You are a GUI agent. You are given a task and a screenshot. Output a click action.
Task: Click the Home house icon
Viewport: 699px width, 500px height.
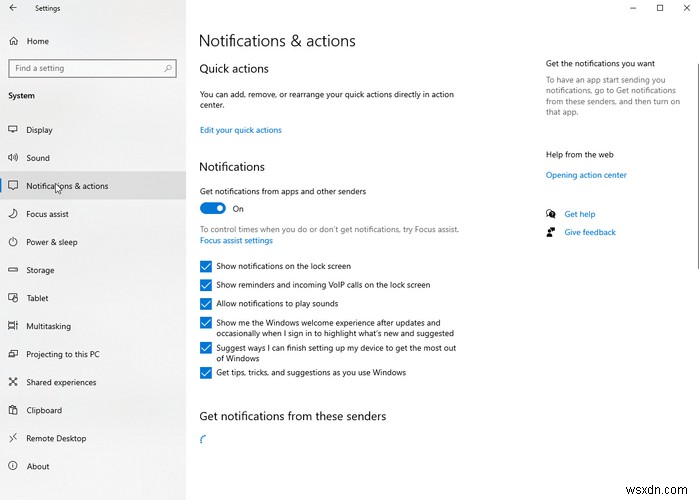[14, 41]
